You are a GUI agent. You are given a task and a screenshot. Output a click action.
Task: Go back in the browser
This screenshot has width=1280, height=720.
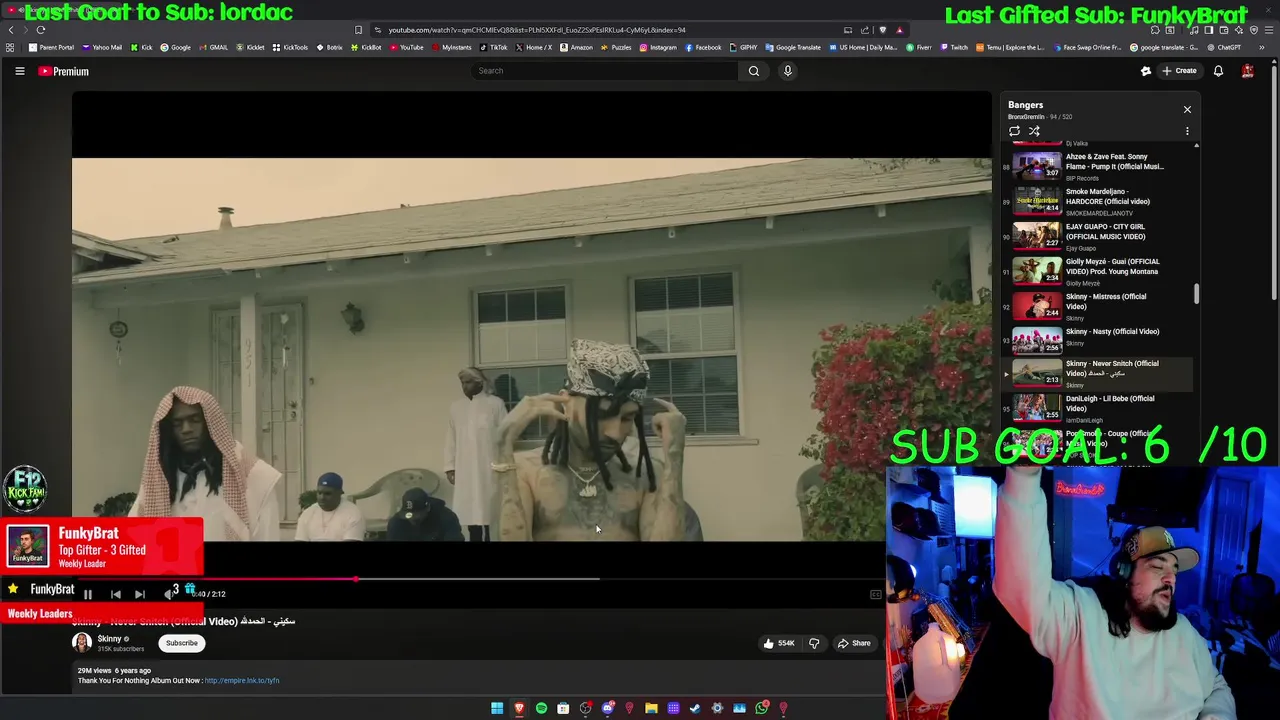(x=11, y=30)
